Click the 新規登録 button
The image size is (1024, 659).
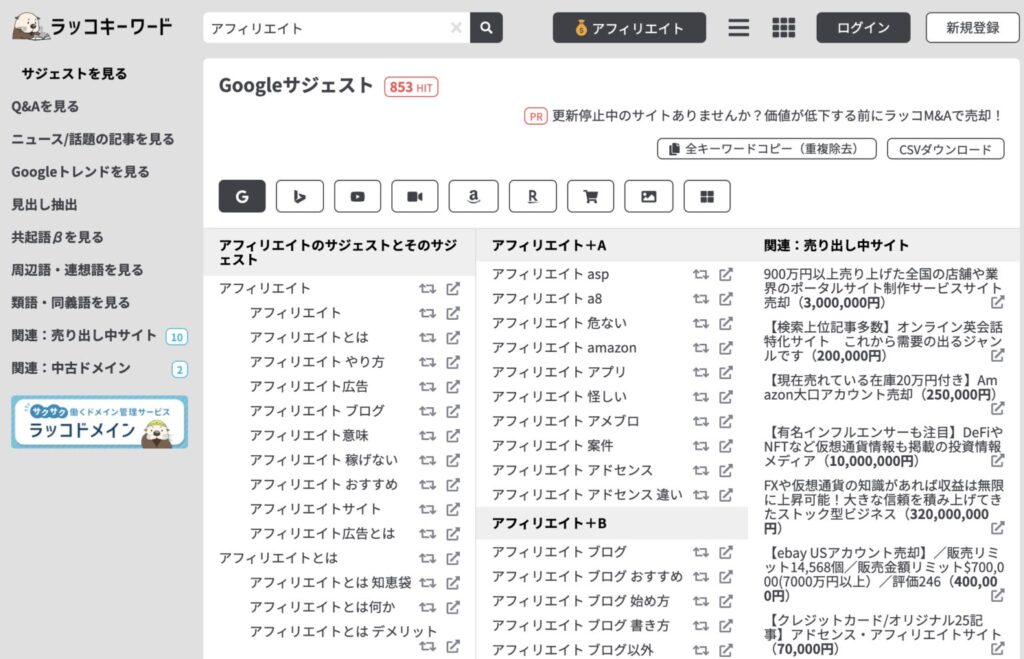[x=972, y=27]
